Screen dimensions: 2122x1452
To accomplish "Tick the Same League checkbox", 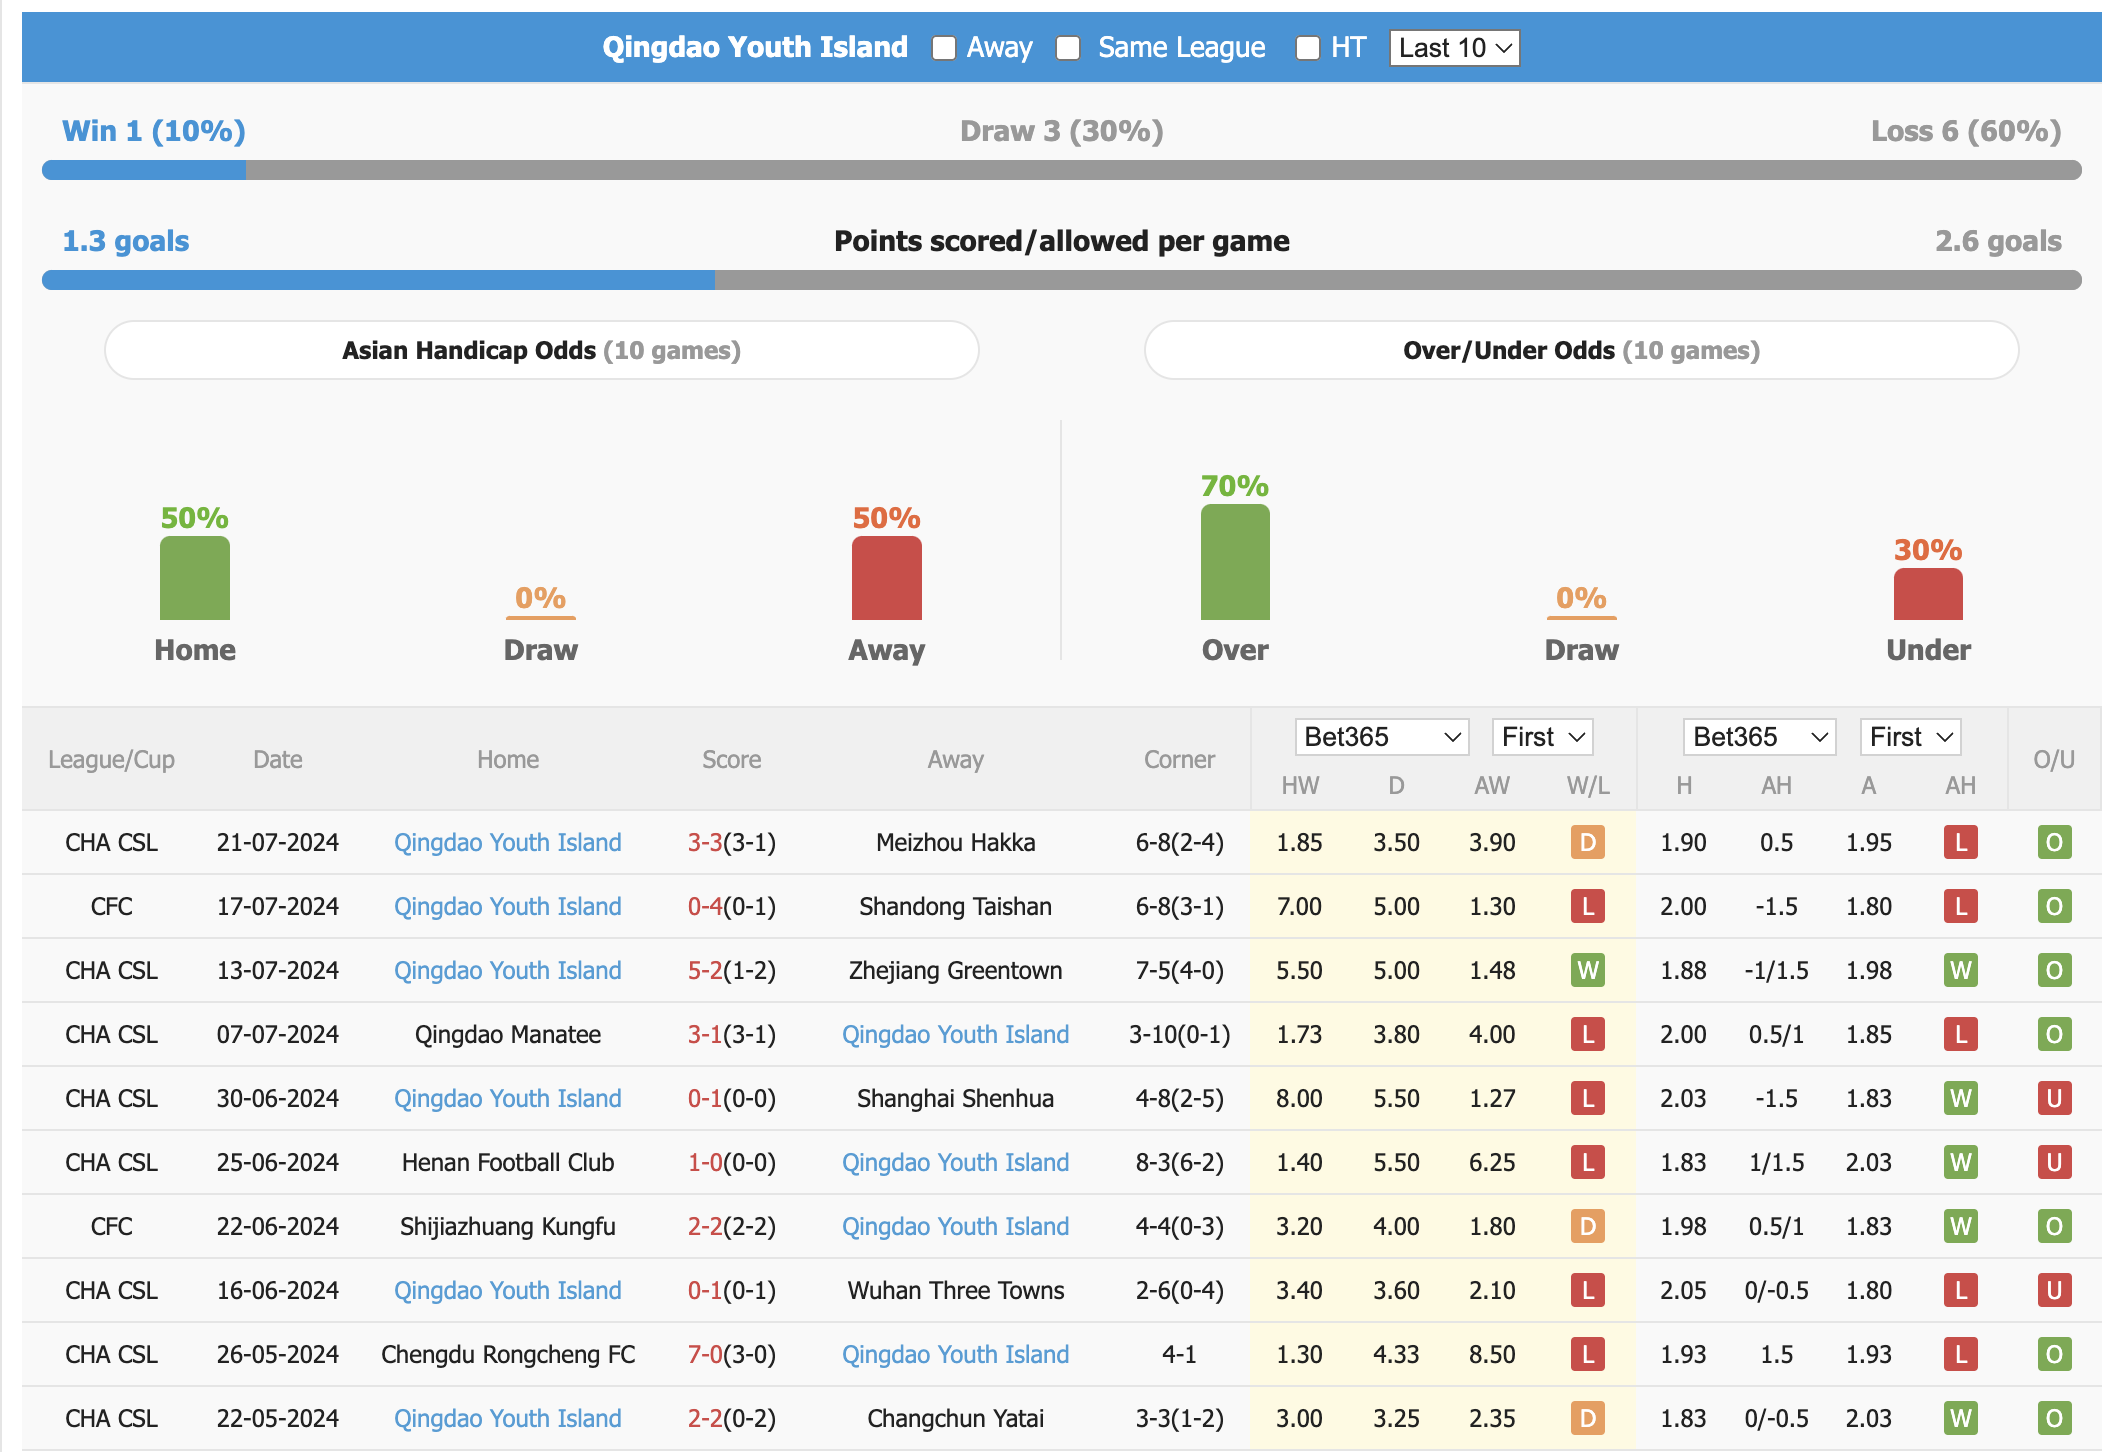I will pos(1068,48).
